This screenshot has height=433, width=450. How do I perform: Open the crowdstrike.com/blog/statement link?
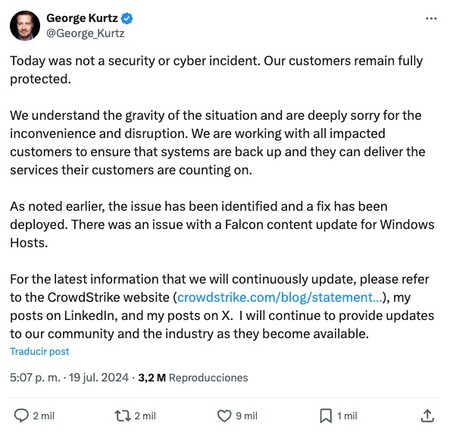click(x=279, y=297)
